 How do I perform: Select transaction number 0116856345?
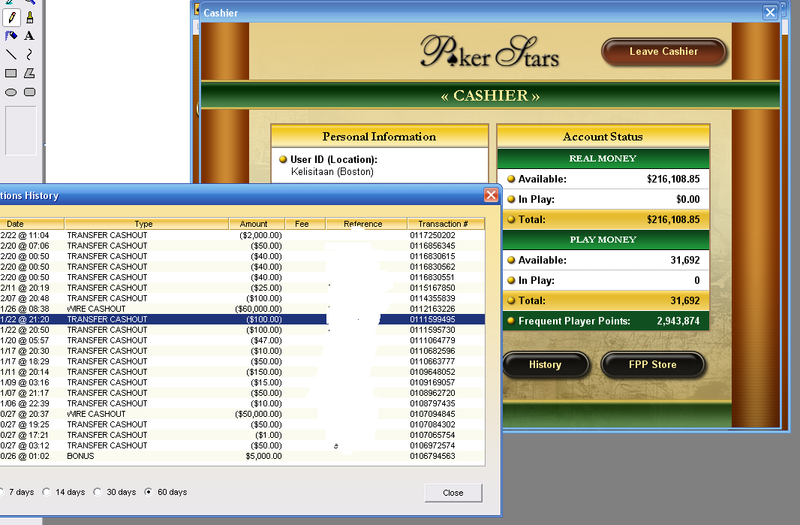pyautogui.click(x=433, y=246)
